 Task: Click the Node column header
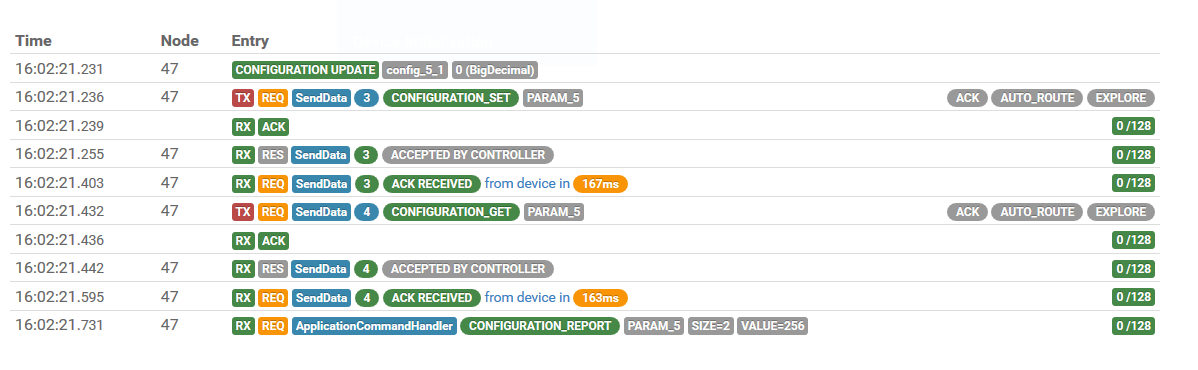[180, 41]
